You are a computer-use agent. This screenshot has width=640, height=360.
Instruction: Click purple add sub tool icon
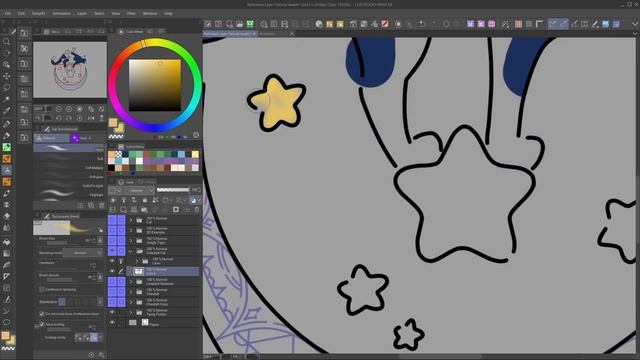click(75, 138)
